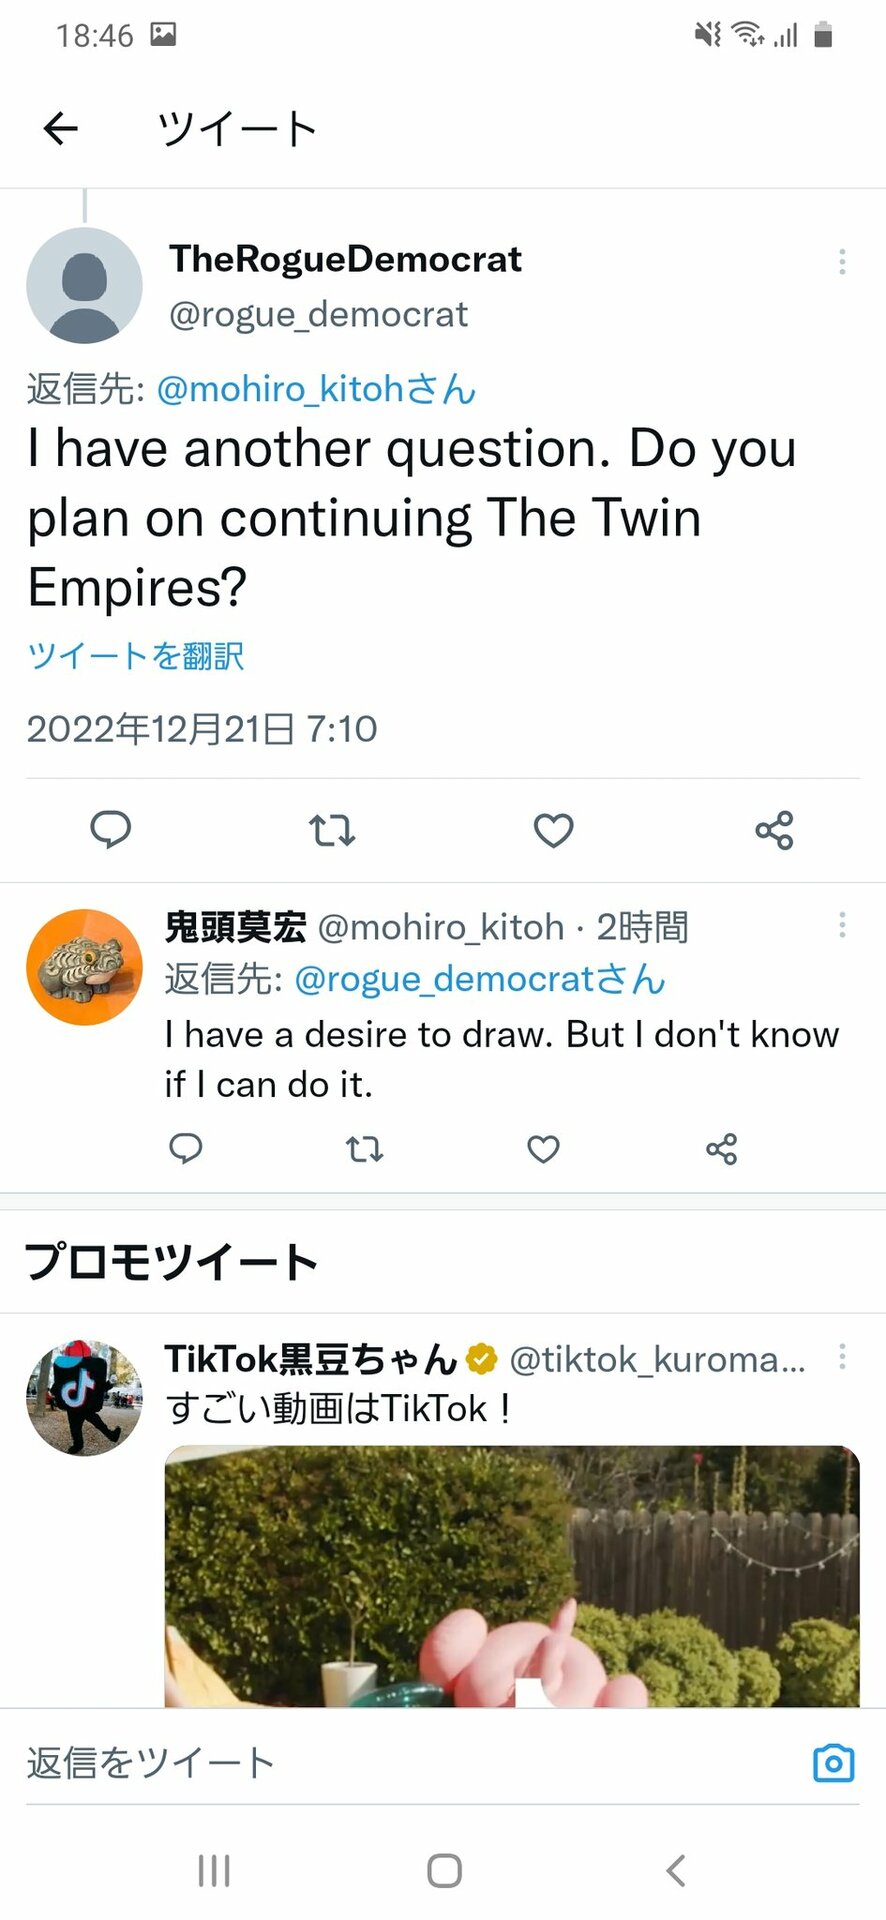This screenshot has height=1920, width=886.
Task: Reply to 鬼頭莫宏's tweet
Action: tap(186, 1148)
